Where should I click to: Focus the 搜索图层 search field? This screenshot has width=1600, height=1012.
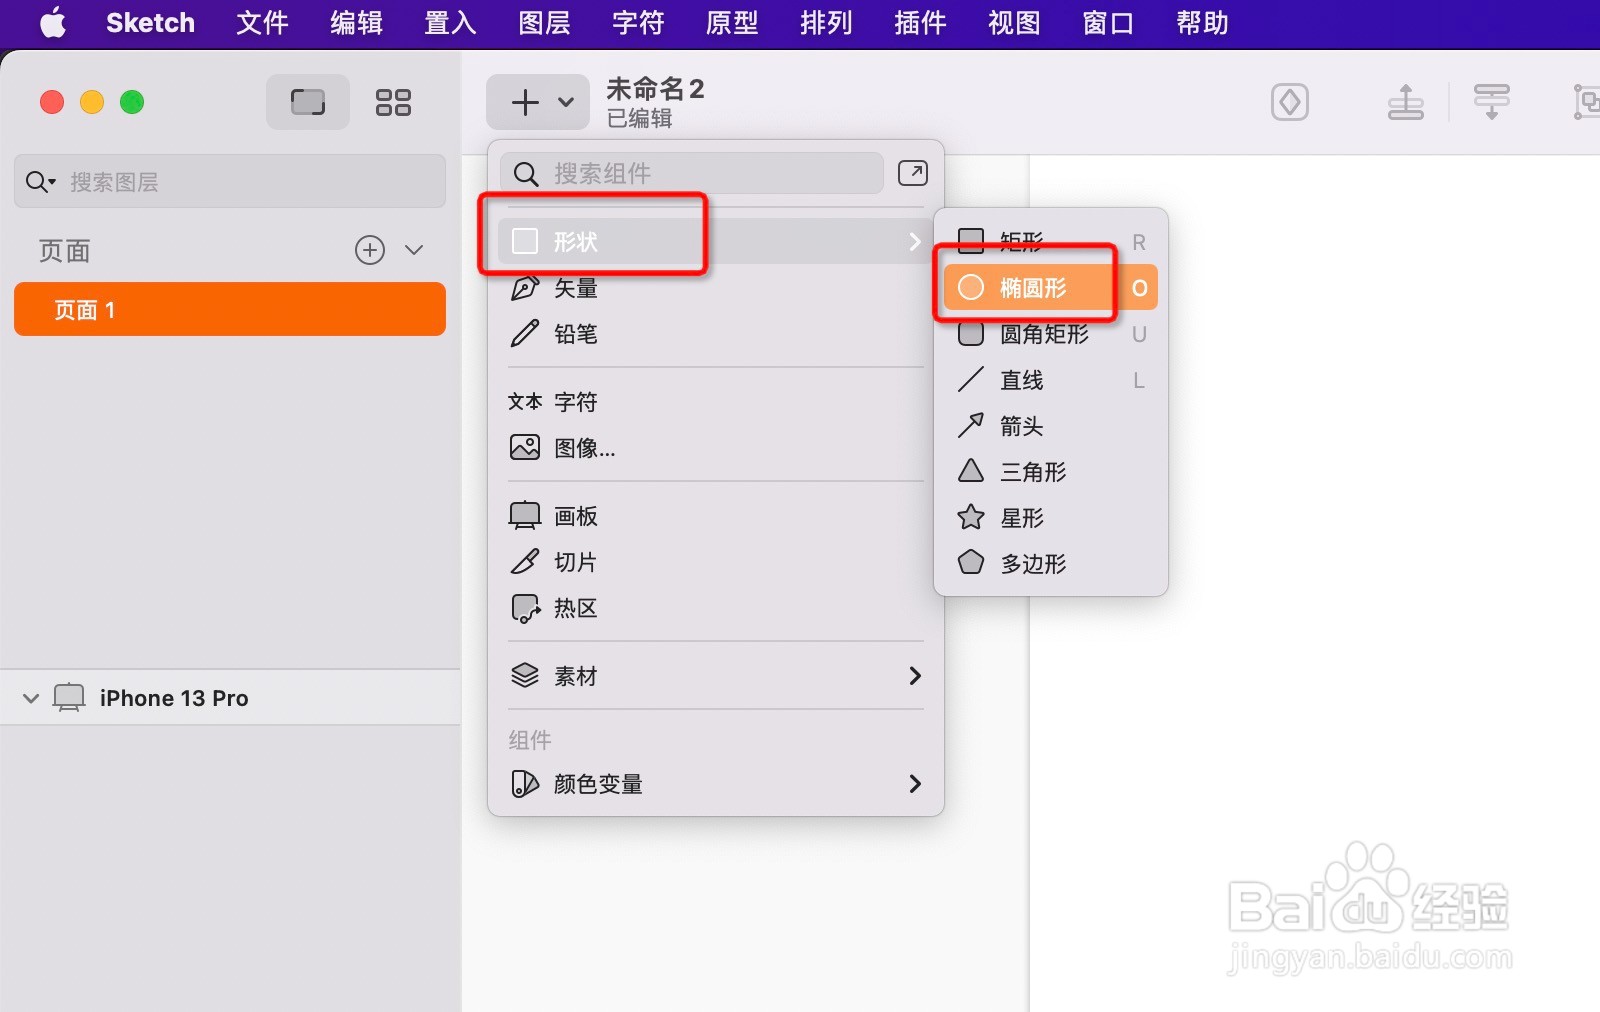click(x=230, y=181)
